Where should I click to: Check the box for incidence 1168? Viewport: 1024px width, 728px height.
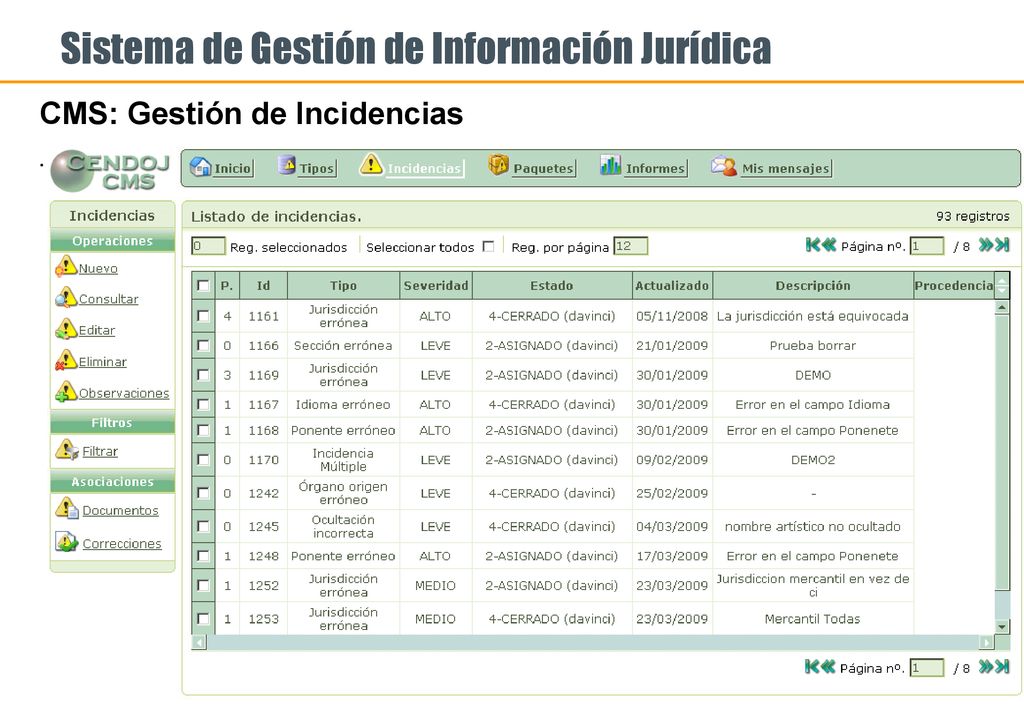pos(203,430)
